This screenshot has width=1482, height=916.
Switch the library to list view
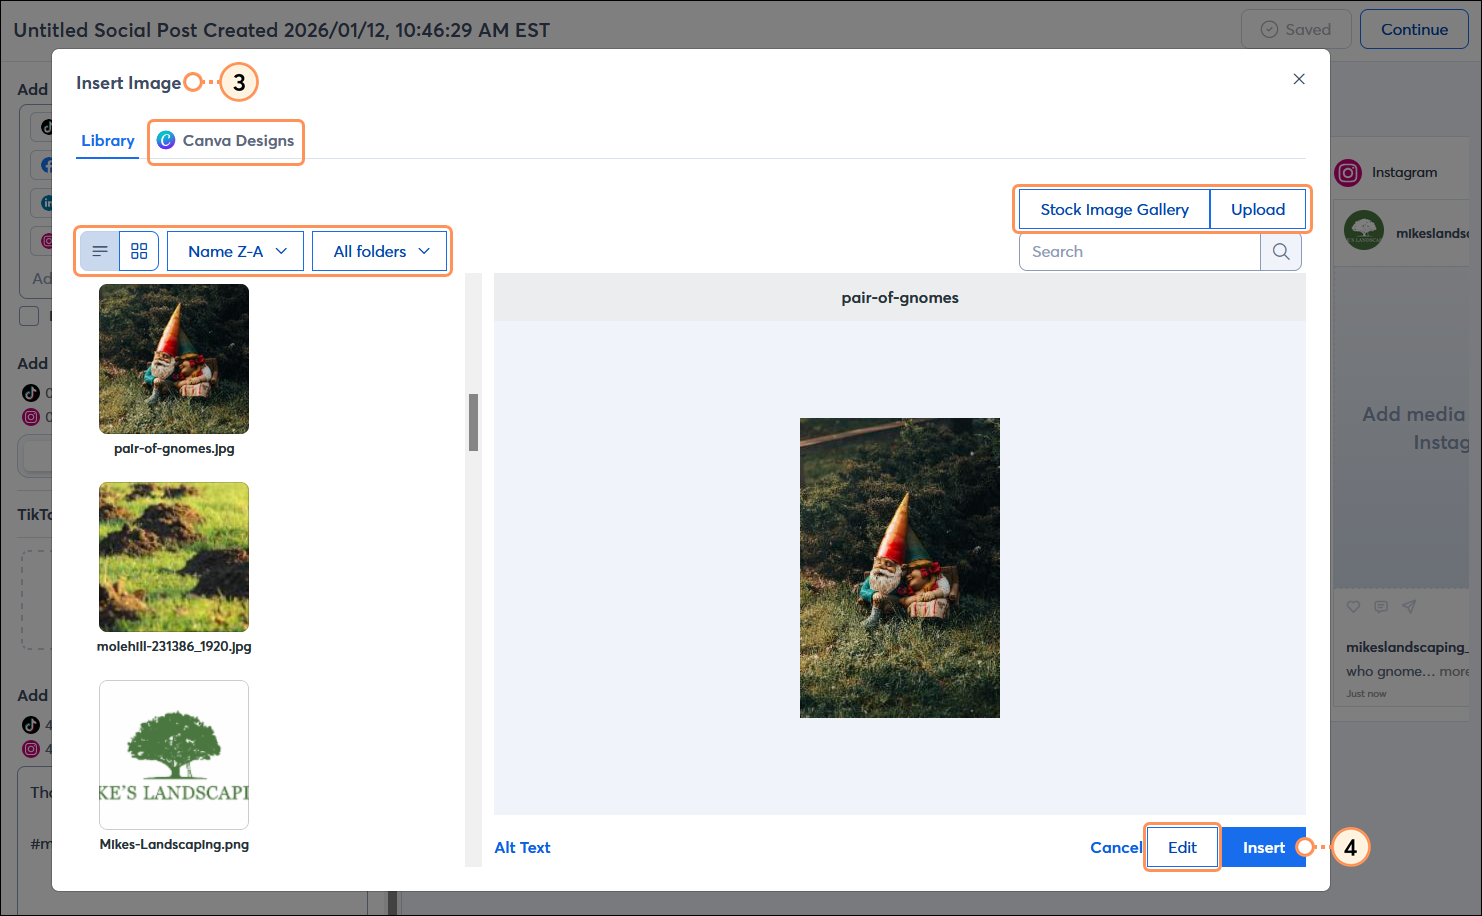[x=99, y=251]
